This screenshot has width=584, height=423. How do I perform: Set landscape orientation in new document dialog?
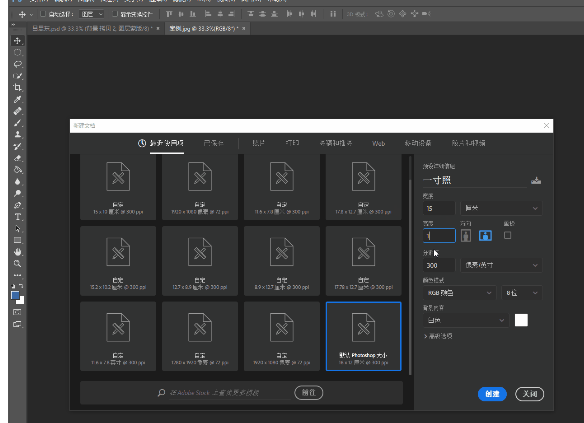485,235
